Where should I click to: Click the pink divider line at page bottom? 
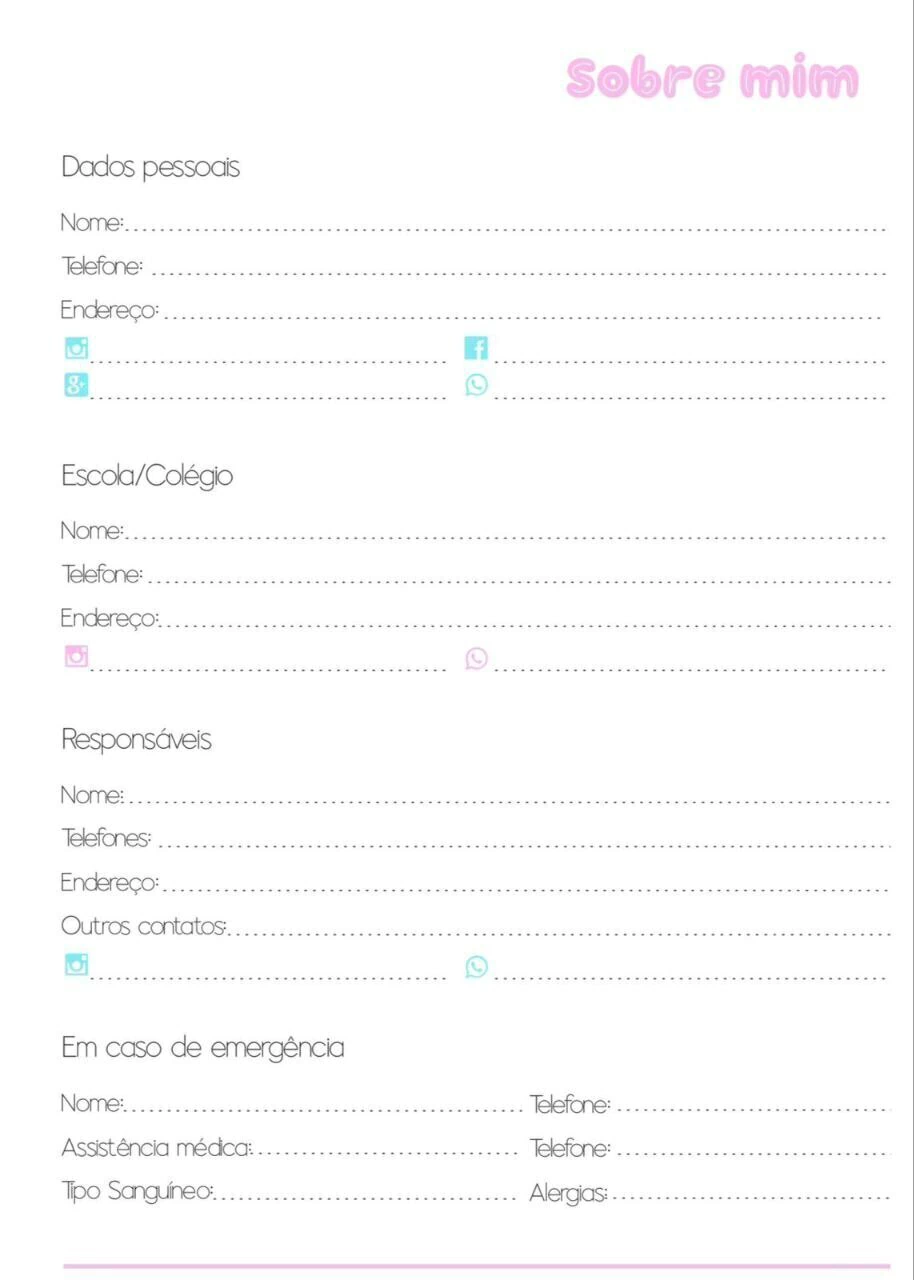[x=476, y=1266]
